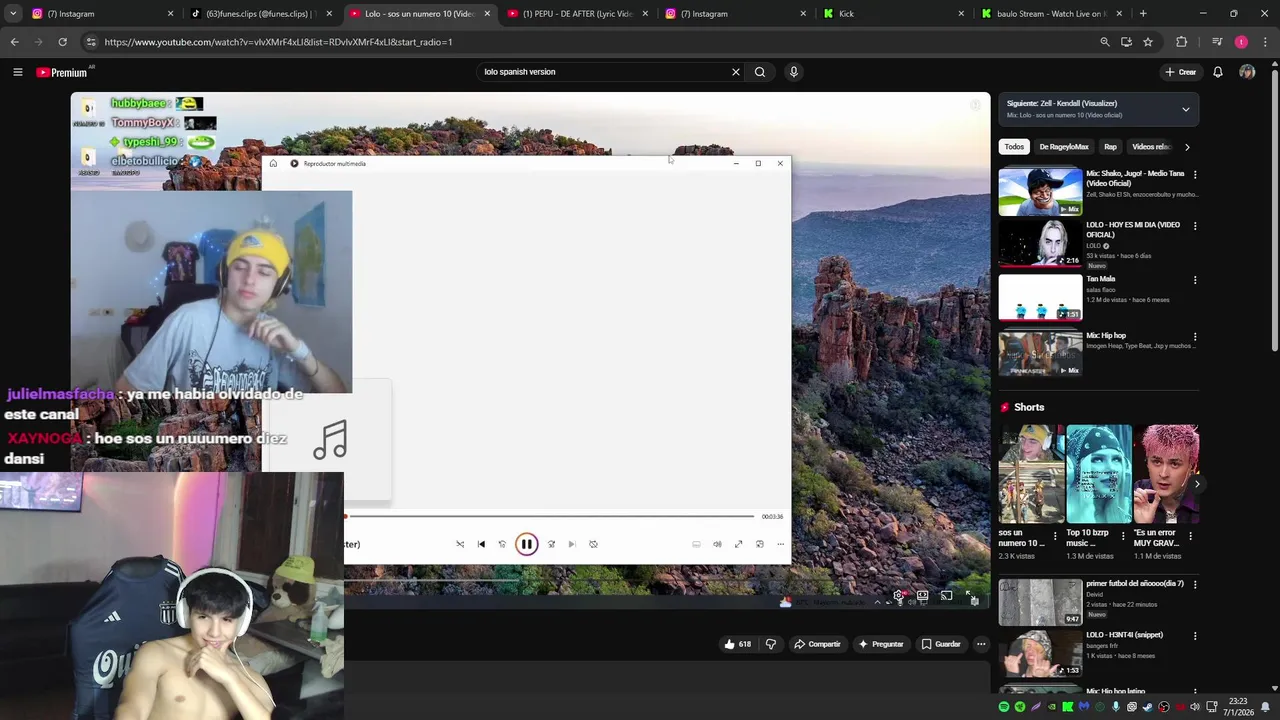
Task: Open Mix: Shako, Jugo! - Medio Tana thumbnail
Action: pyautogui.click(x=1040, y=192)
